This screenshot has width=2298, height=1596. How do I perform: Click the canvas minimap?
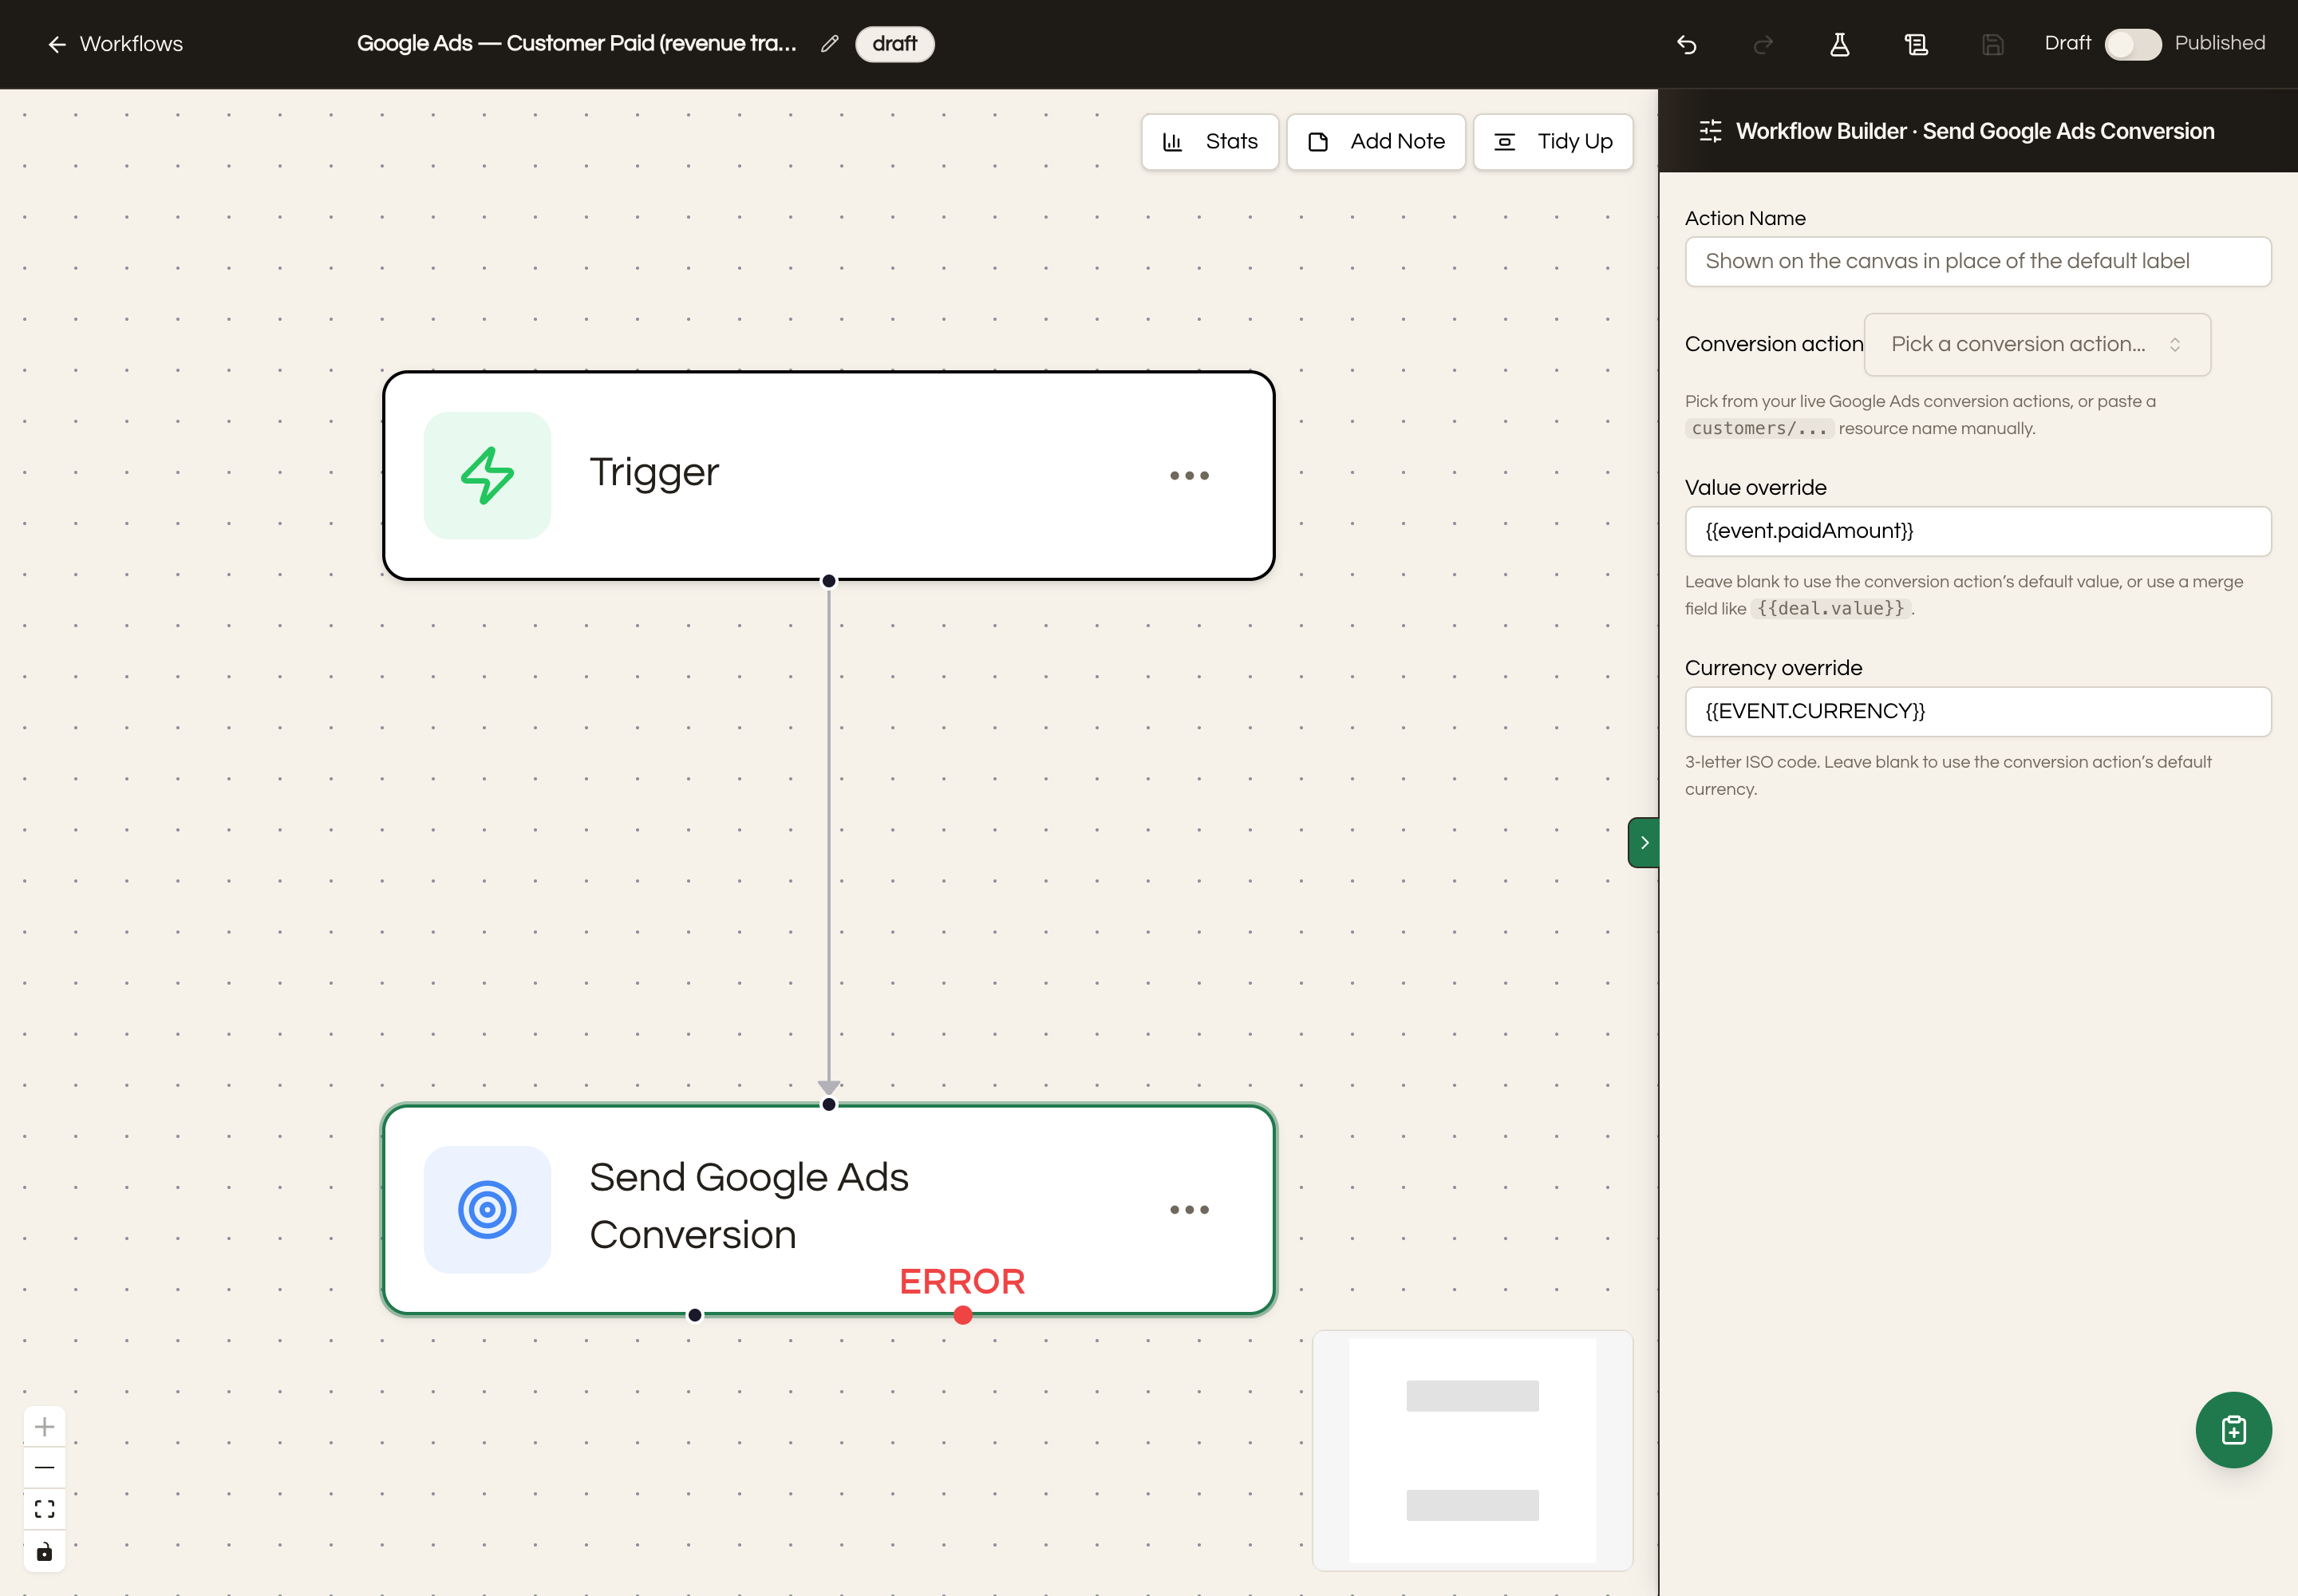[1472, 1450]
